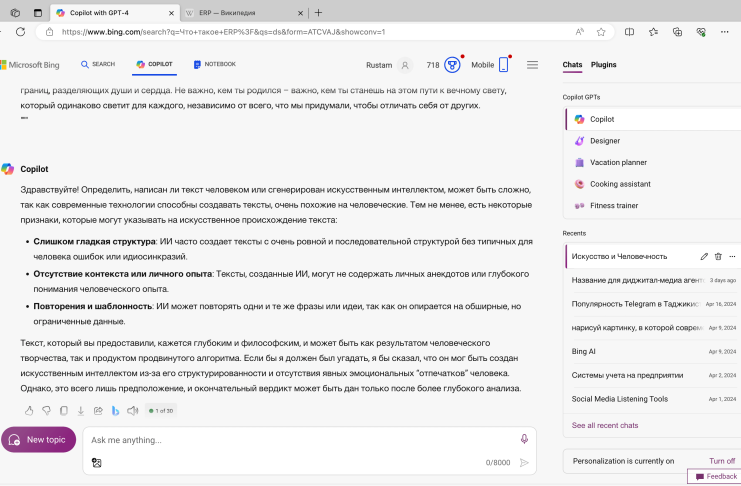This screenshot has height=486, width=741.
Task: Open browser Settings and more menu
Action: (x=724, y=32)
